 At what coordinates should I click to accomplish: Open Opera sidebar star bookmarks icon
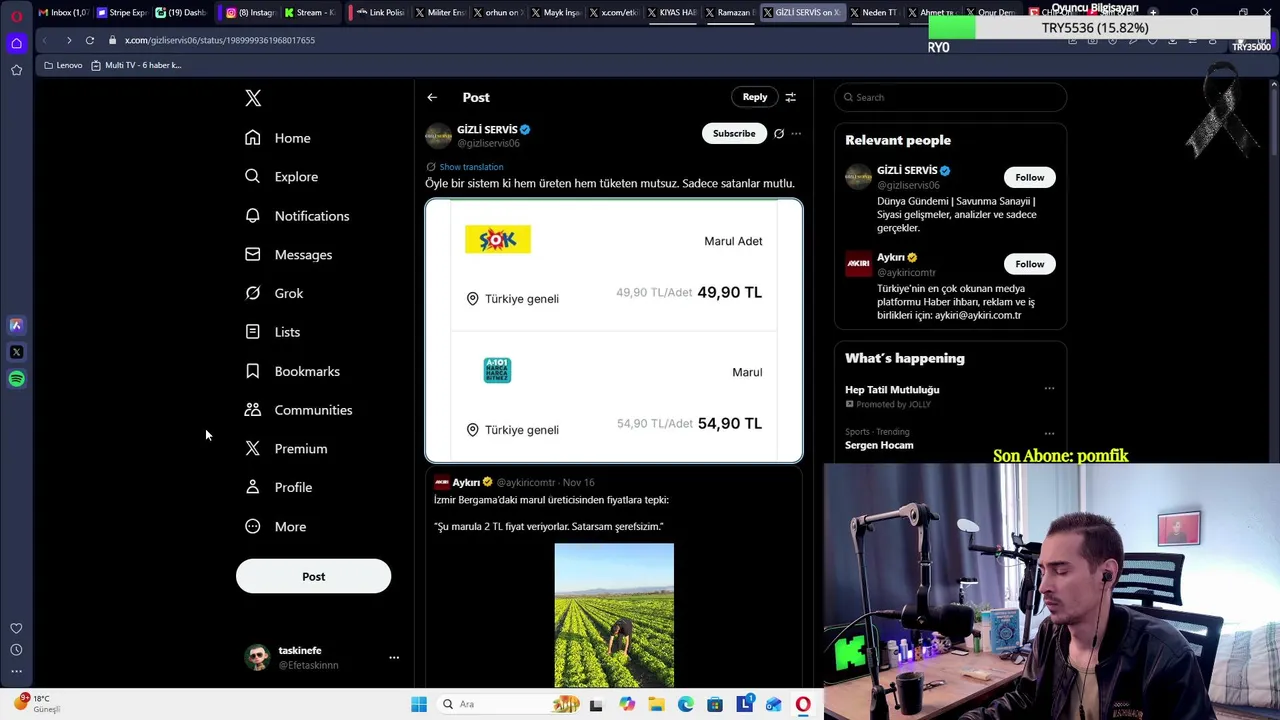(x=16, y=70)
